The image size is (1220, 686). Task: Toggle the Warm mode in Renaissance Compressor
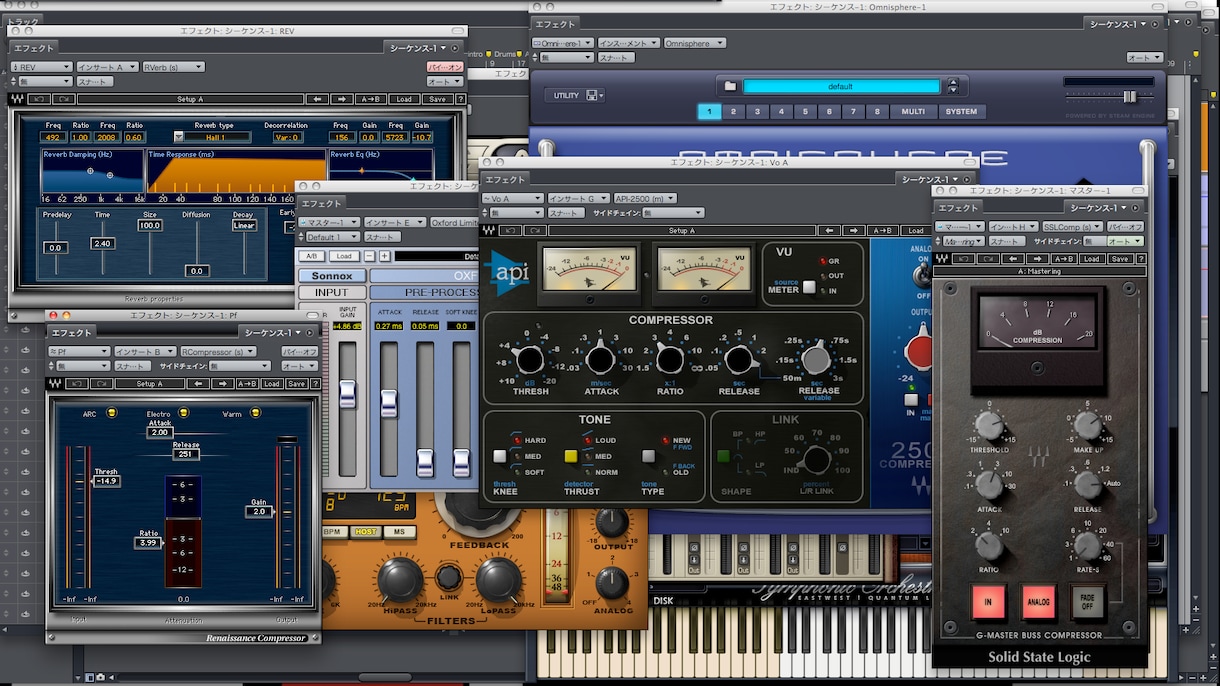pyautogui.click(x=255, y=413)
